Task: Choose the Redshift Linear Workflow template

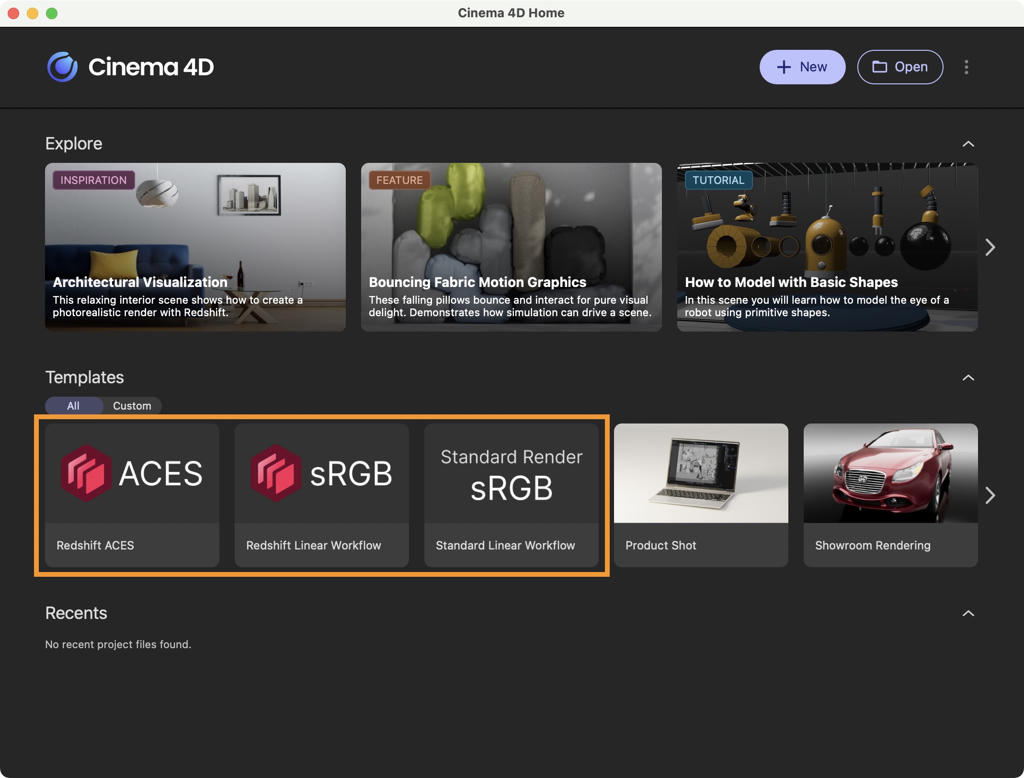Action: coord(322,495)
